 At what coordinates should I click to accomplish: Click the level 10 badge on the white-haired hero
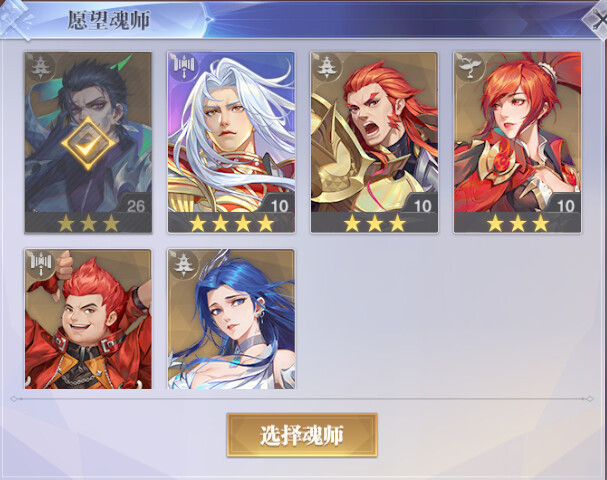tap(279, 206)
